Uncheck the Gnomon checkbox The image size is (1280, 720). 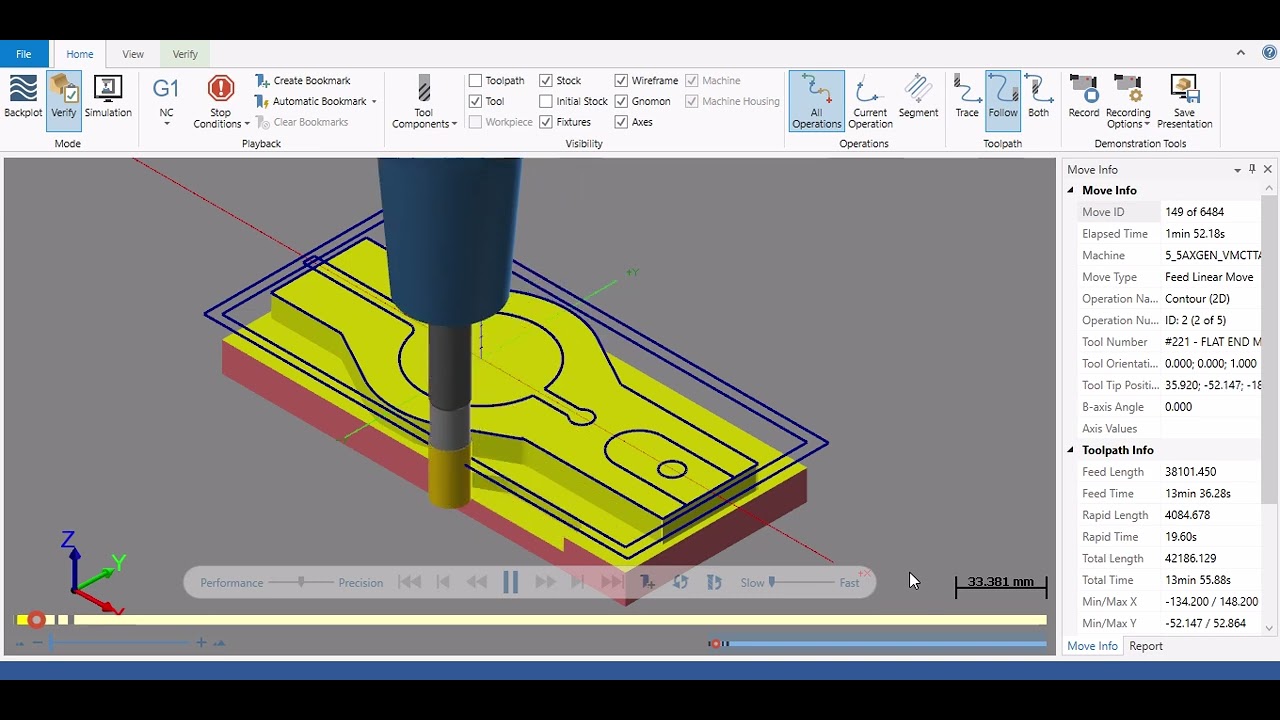click(622, 102)
